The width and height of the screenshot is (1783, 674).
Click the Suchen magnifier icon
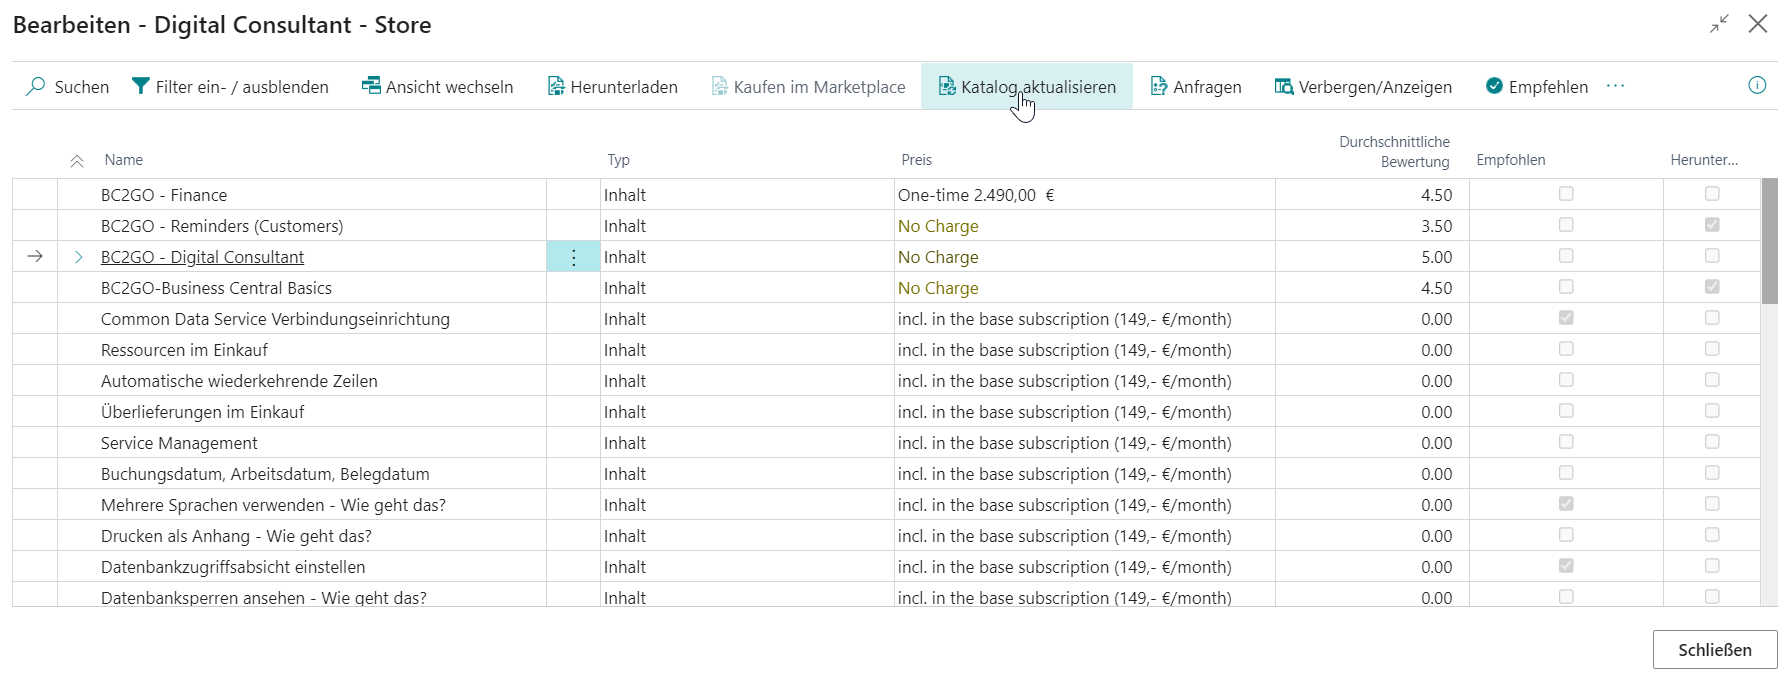36,87
